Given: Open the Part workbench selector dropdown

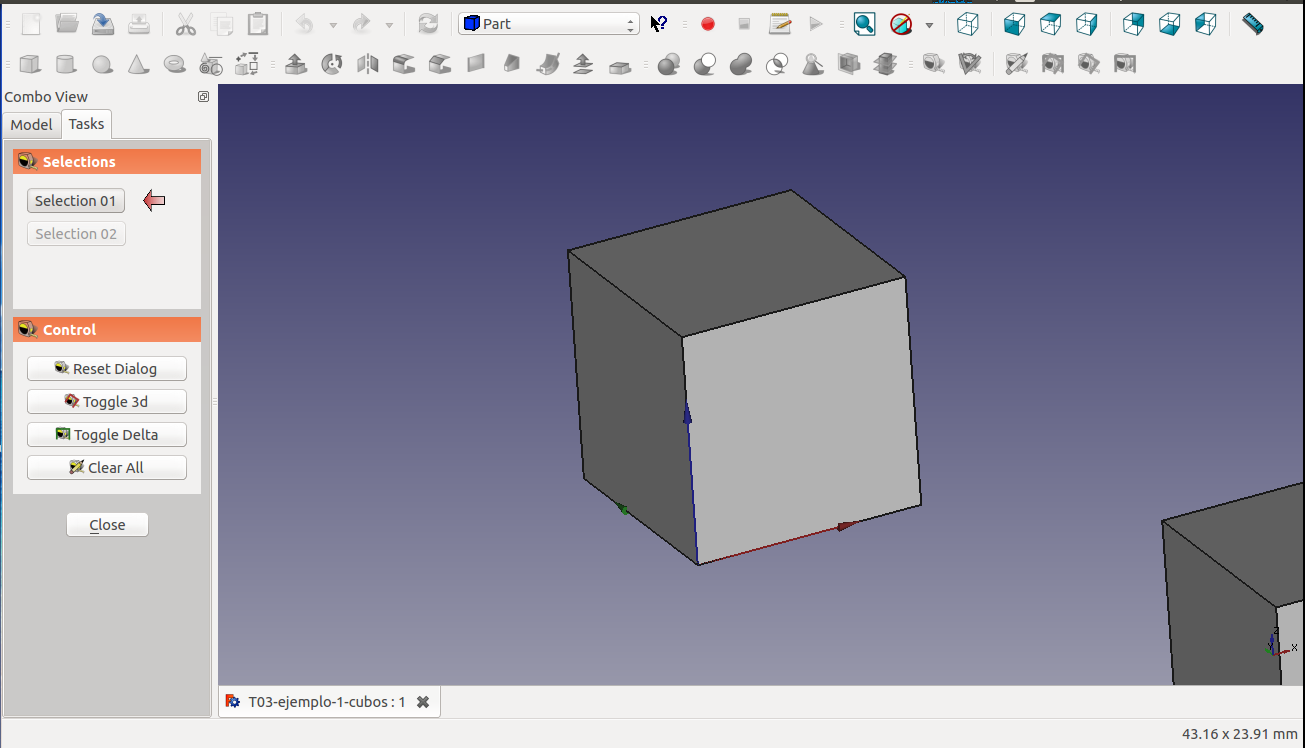Looking at the screenshot, I should [x=548, y=24].
